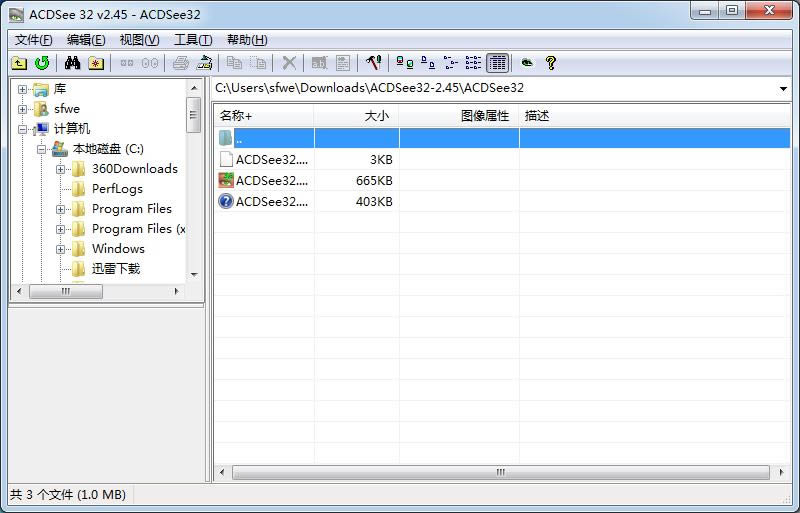Click the greyed move files icon
800x513 pixels.
[x=258, y=63]
